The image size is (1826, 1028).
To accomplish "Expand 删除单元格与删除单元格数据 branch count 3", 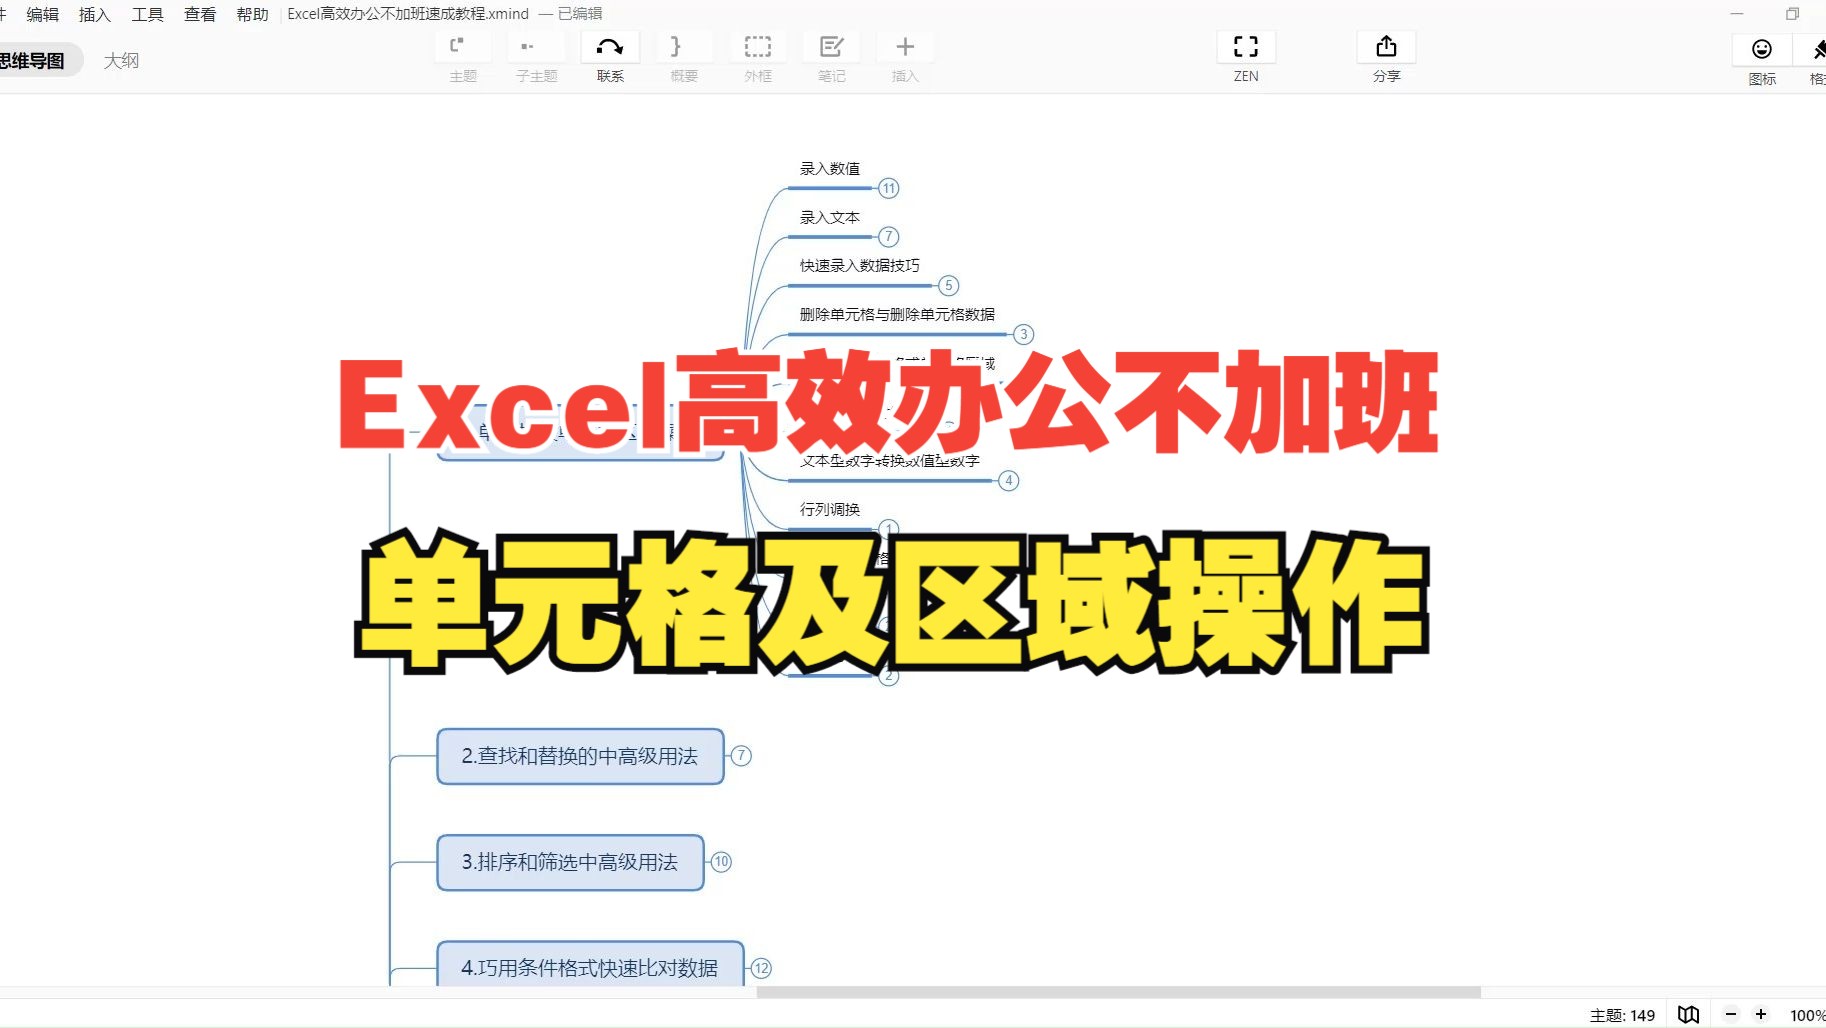I will [x=1023, y=334].
